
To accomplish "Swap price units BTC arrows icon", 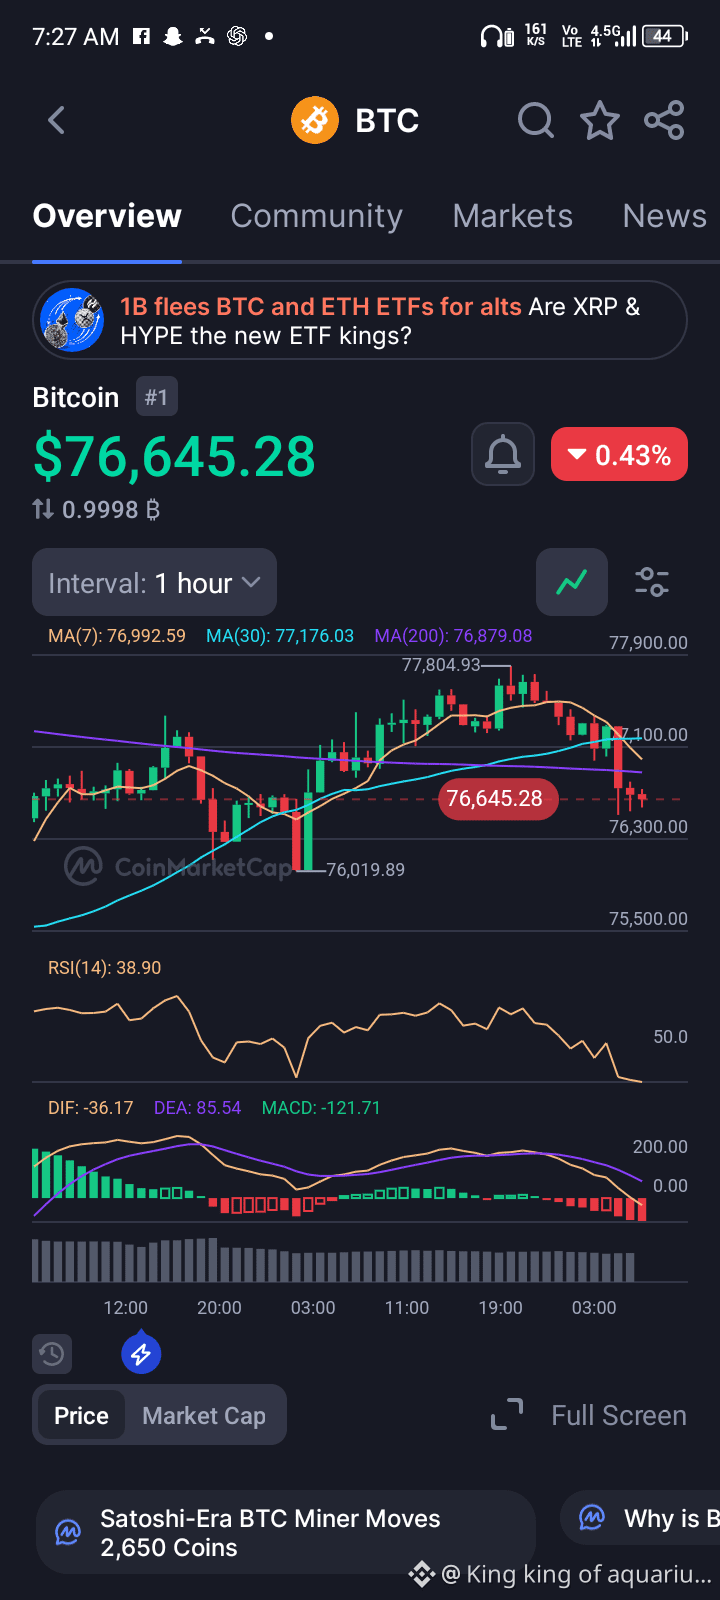I will click(43, 510).
